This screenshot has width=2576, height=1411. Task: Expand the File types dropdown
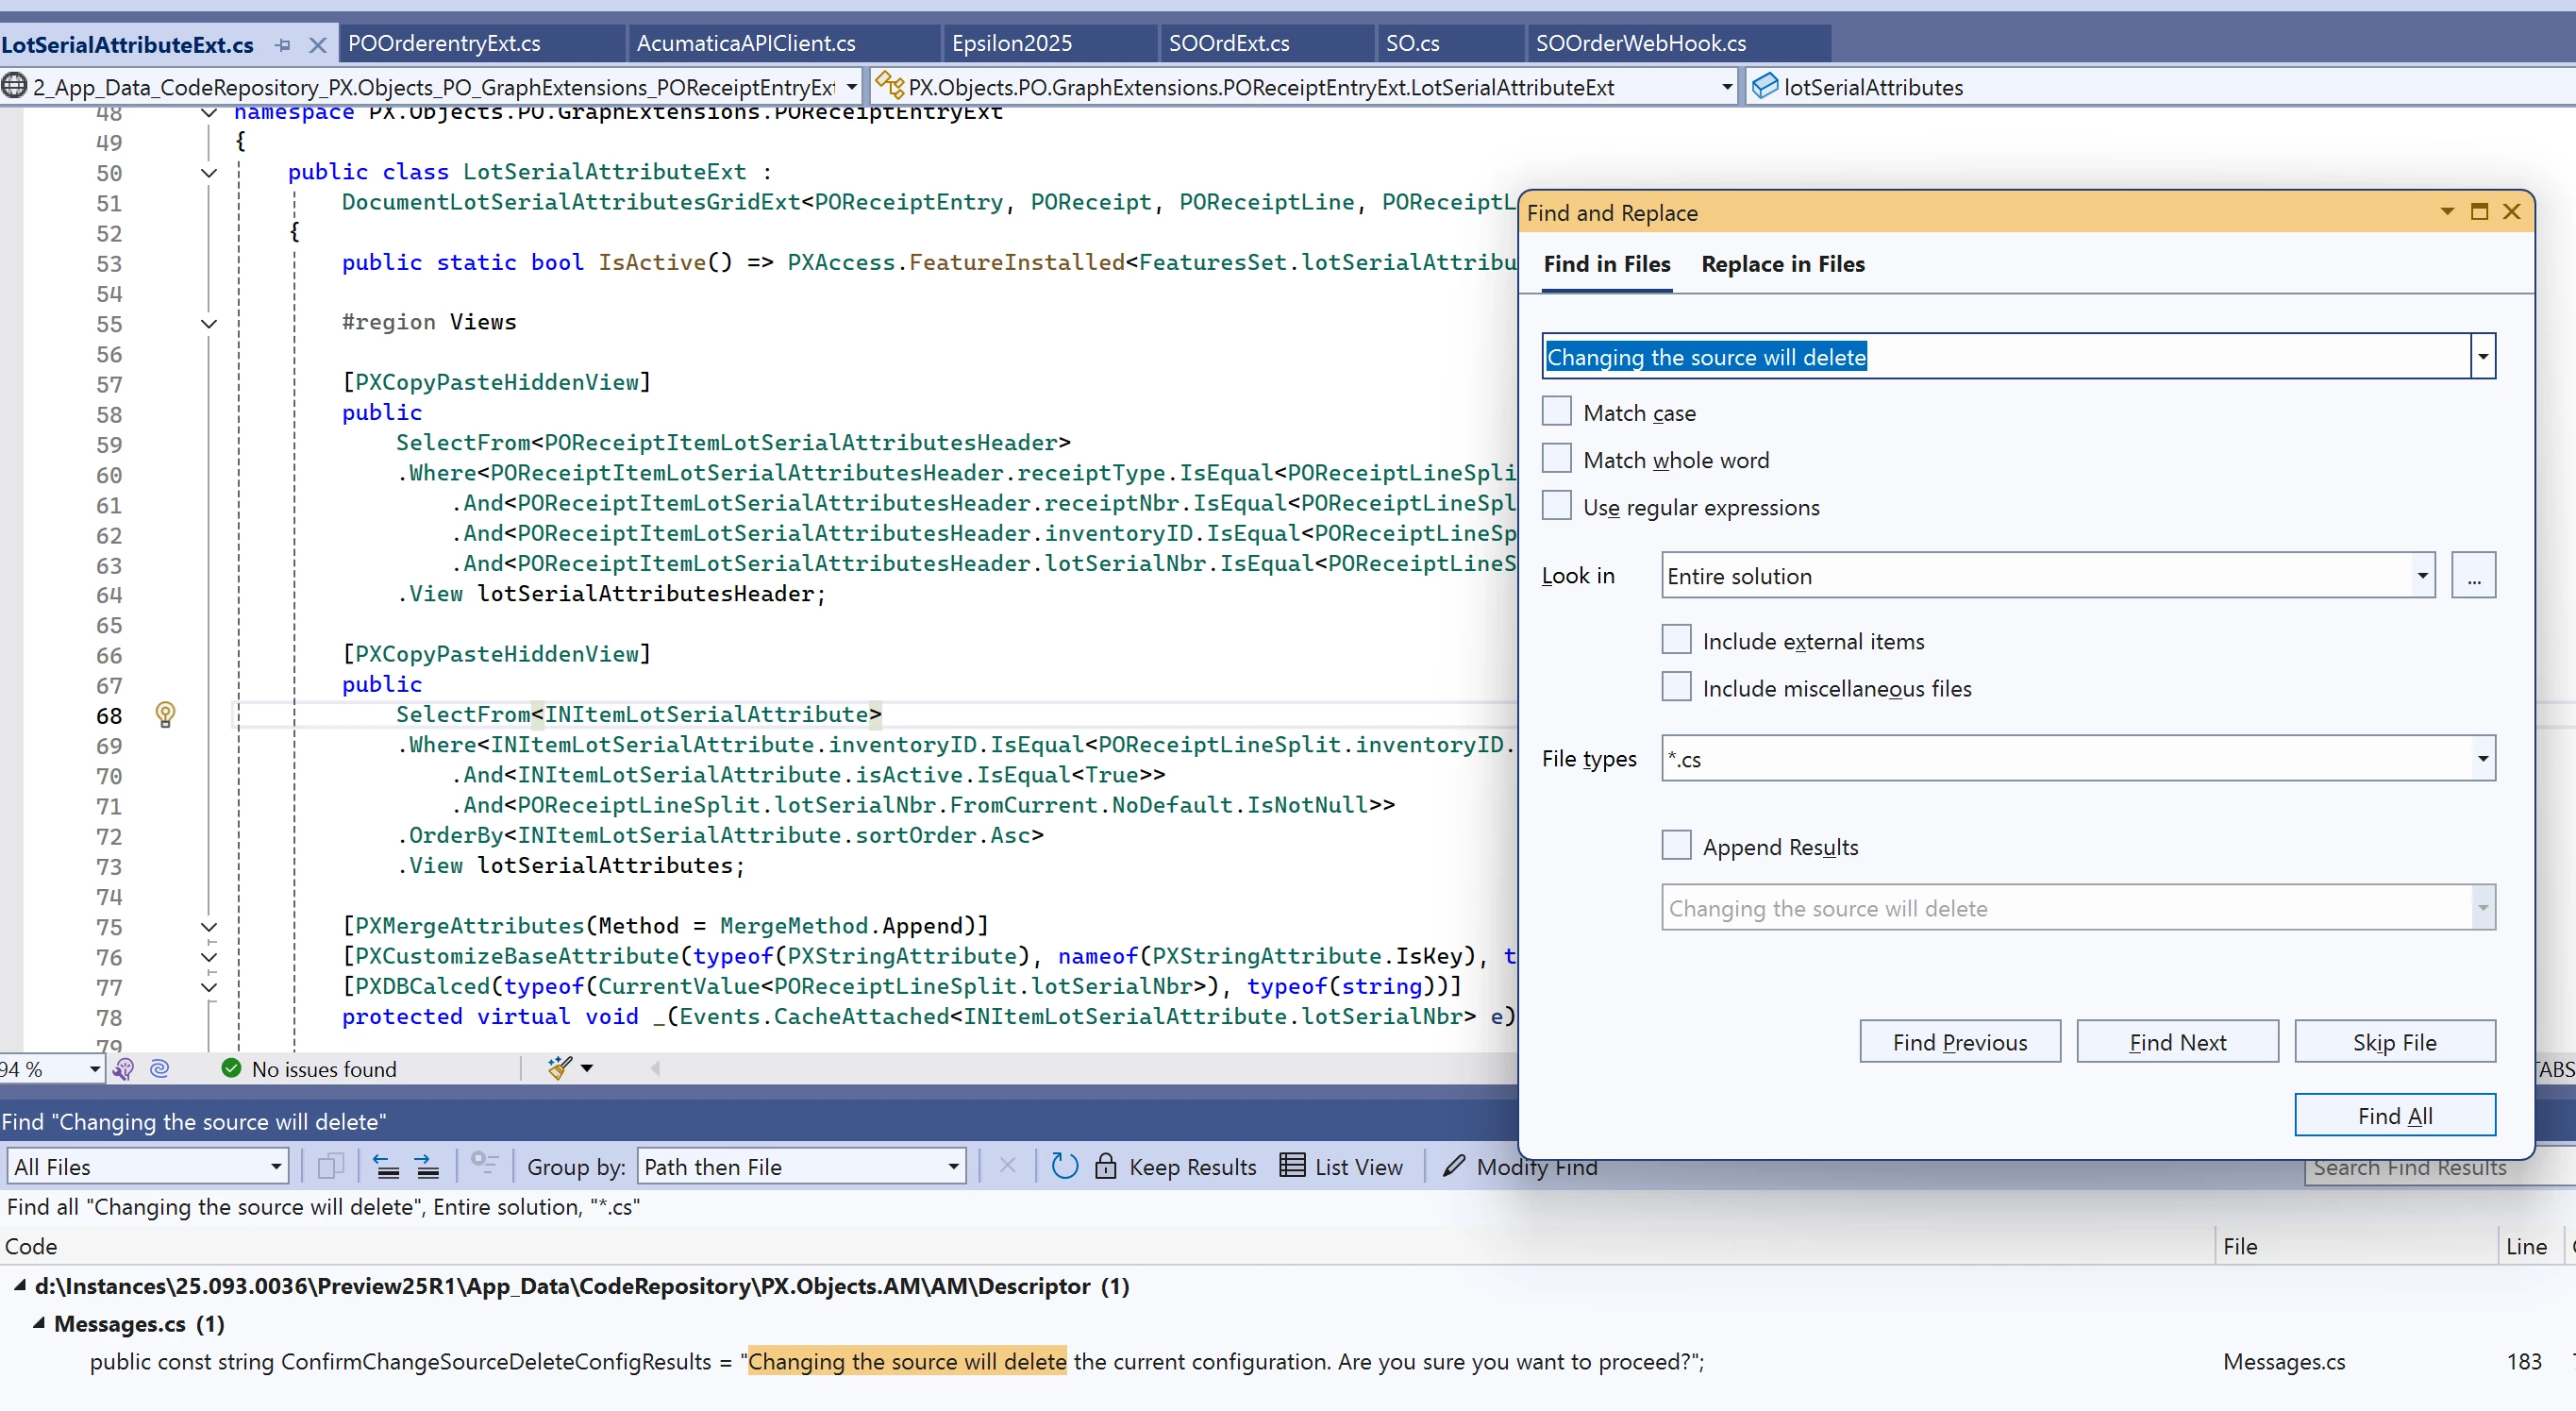2482,759
